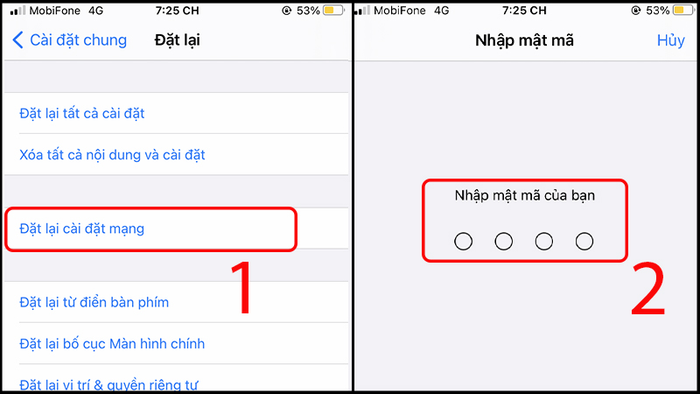The width and height of the screenshot is (700, 394).
Task: Choose Đặt lại cài đặt mạng
Action: (x=176, y=228)
